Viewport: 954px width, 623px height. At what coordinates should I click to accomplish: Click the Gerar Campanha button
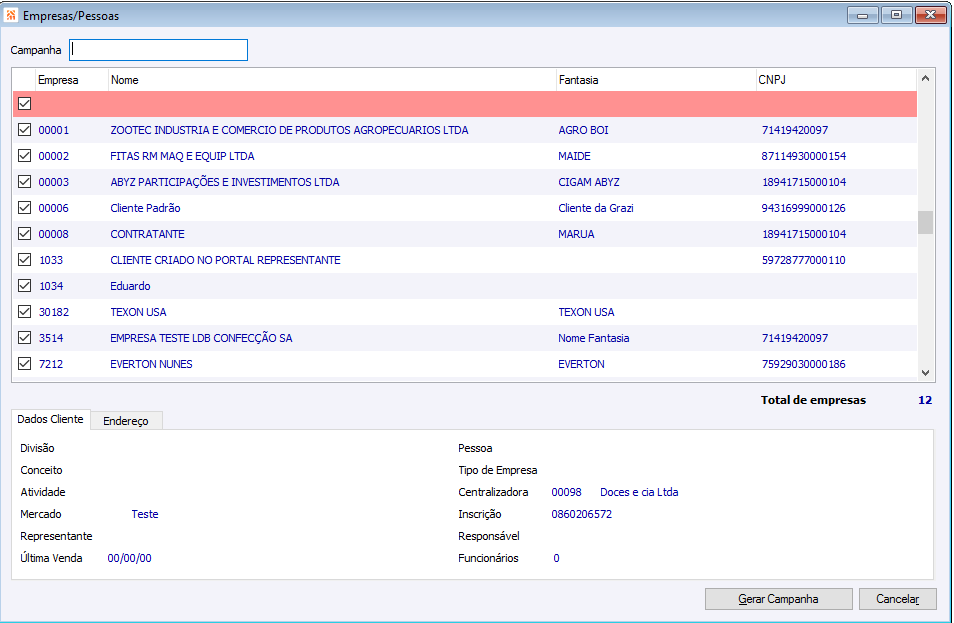coord(778,599)
